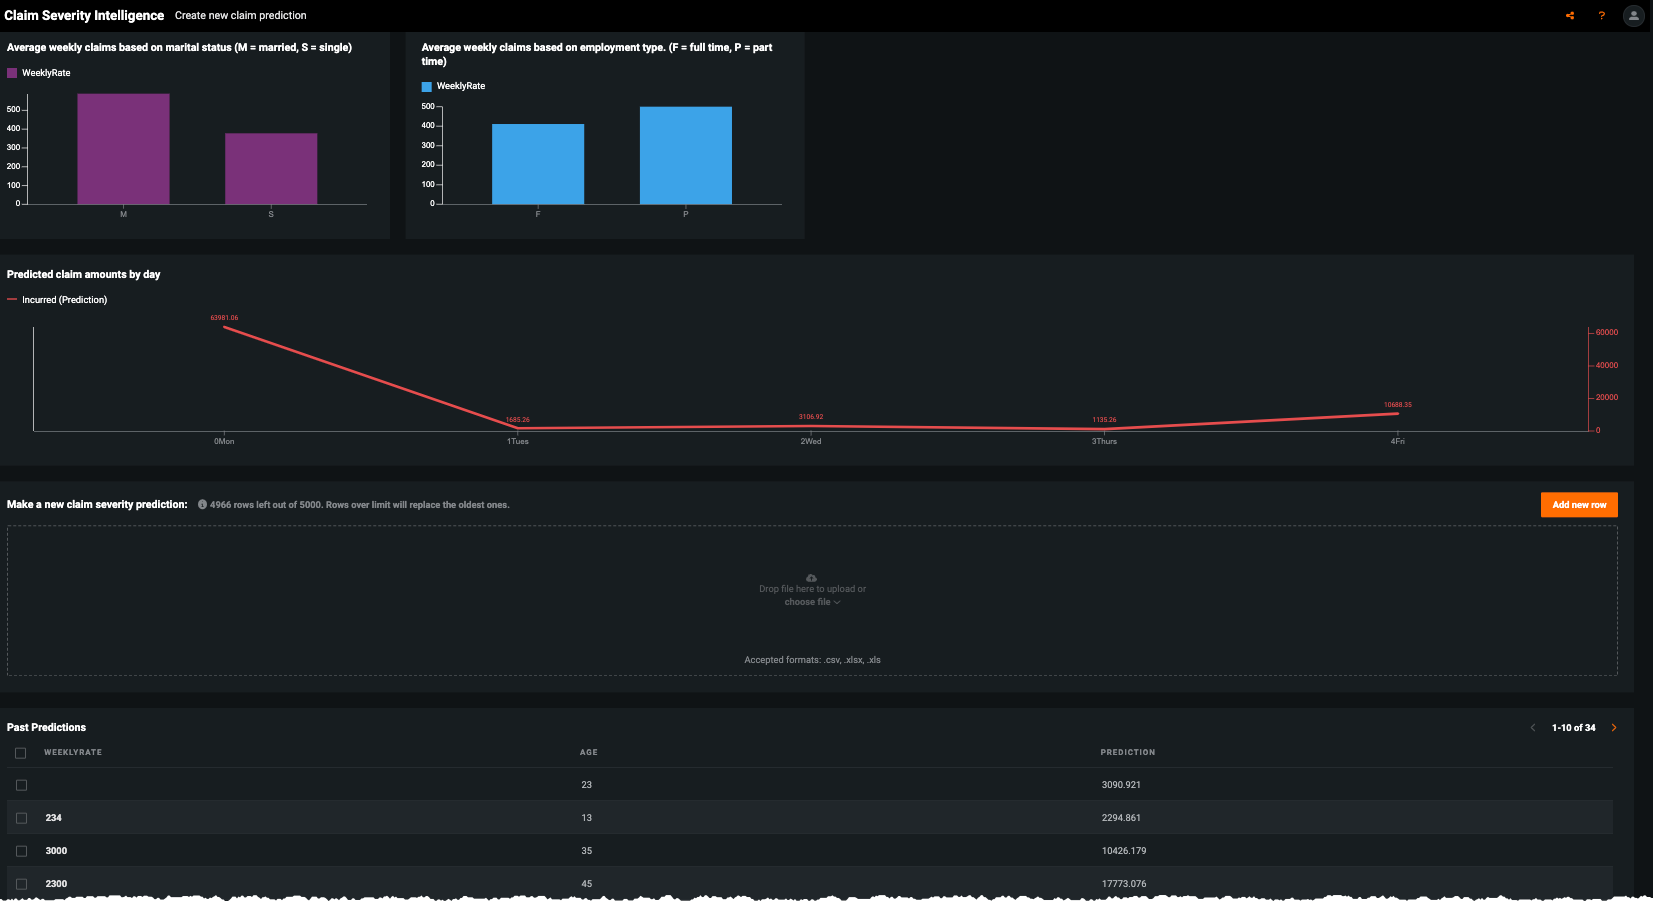
Task: Go to next page of past predictions
Action: tap(1613, 728)
